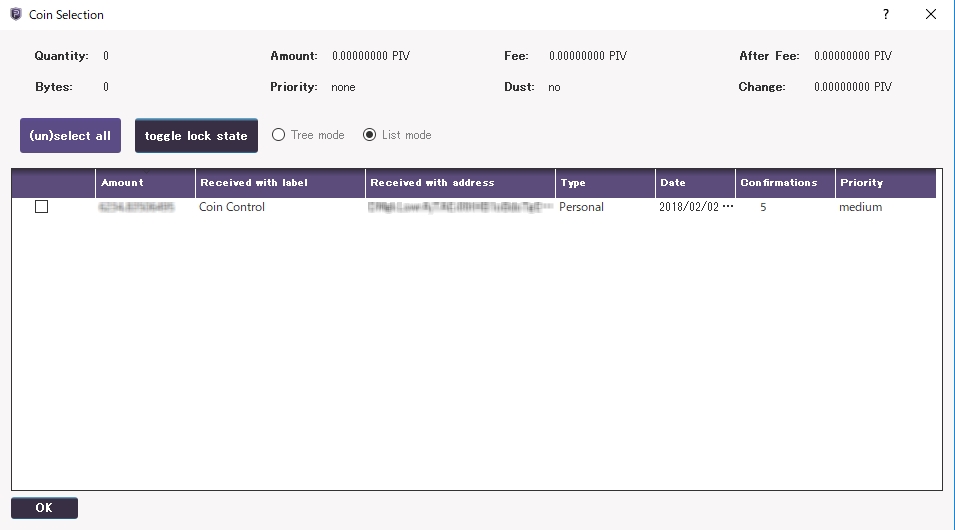This screenshot has width=955, height=530.
Task: Sort by Received with label column
Action: [x=280, y=183]
